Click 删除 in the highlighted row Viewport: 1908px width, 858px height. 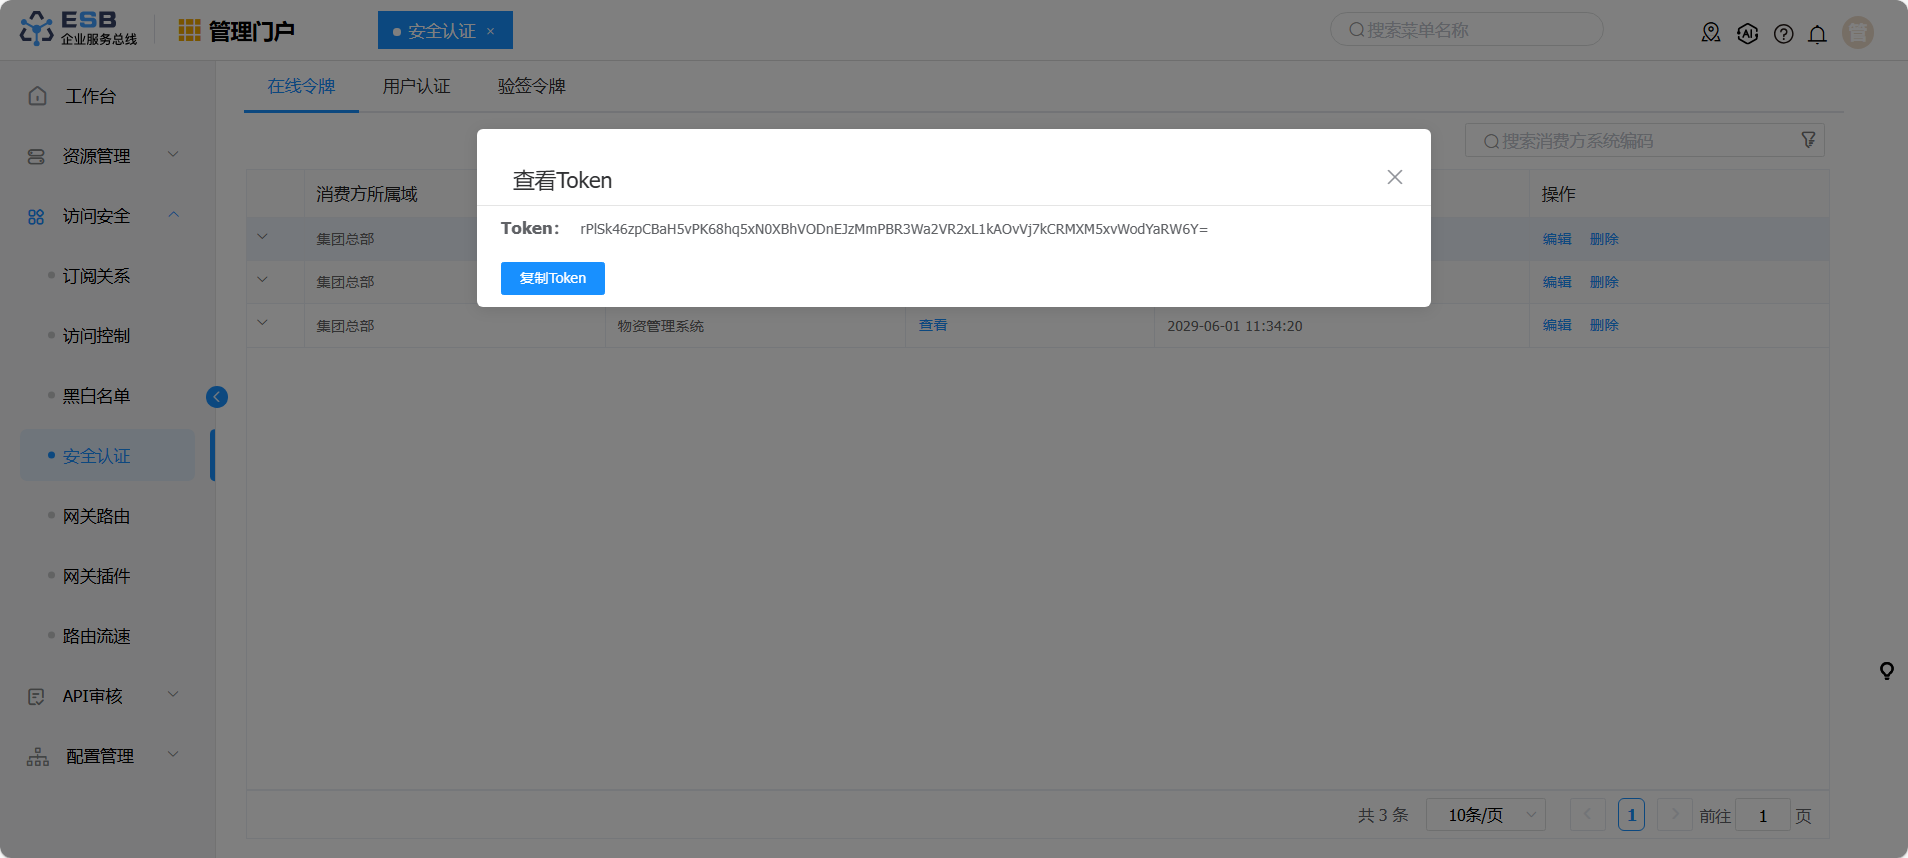coord(1604,239)
